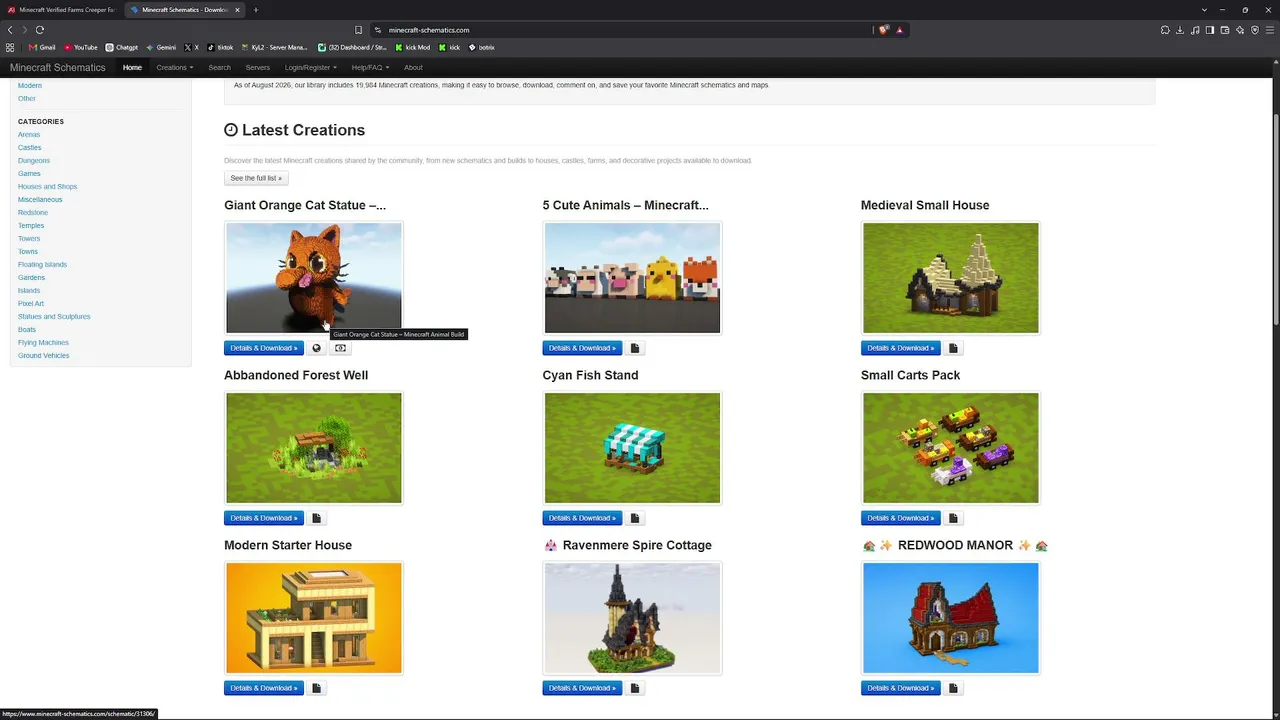Close the Minecraft Schematics tab
This screenshot has height=720, width=1280.
coord(237,10)
